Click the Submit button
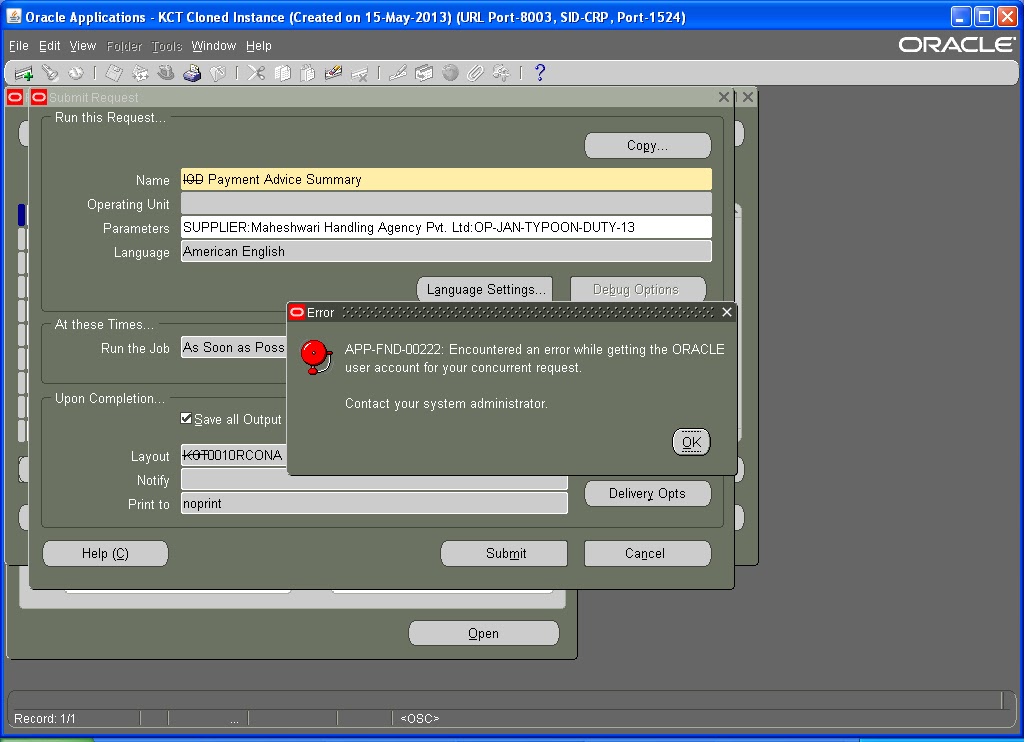Viewport: 1026px width, 742px height. point(504,554)
